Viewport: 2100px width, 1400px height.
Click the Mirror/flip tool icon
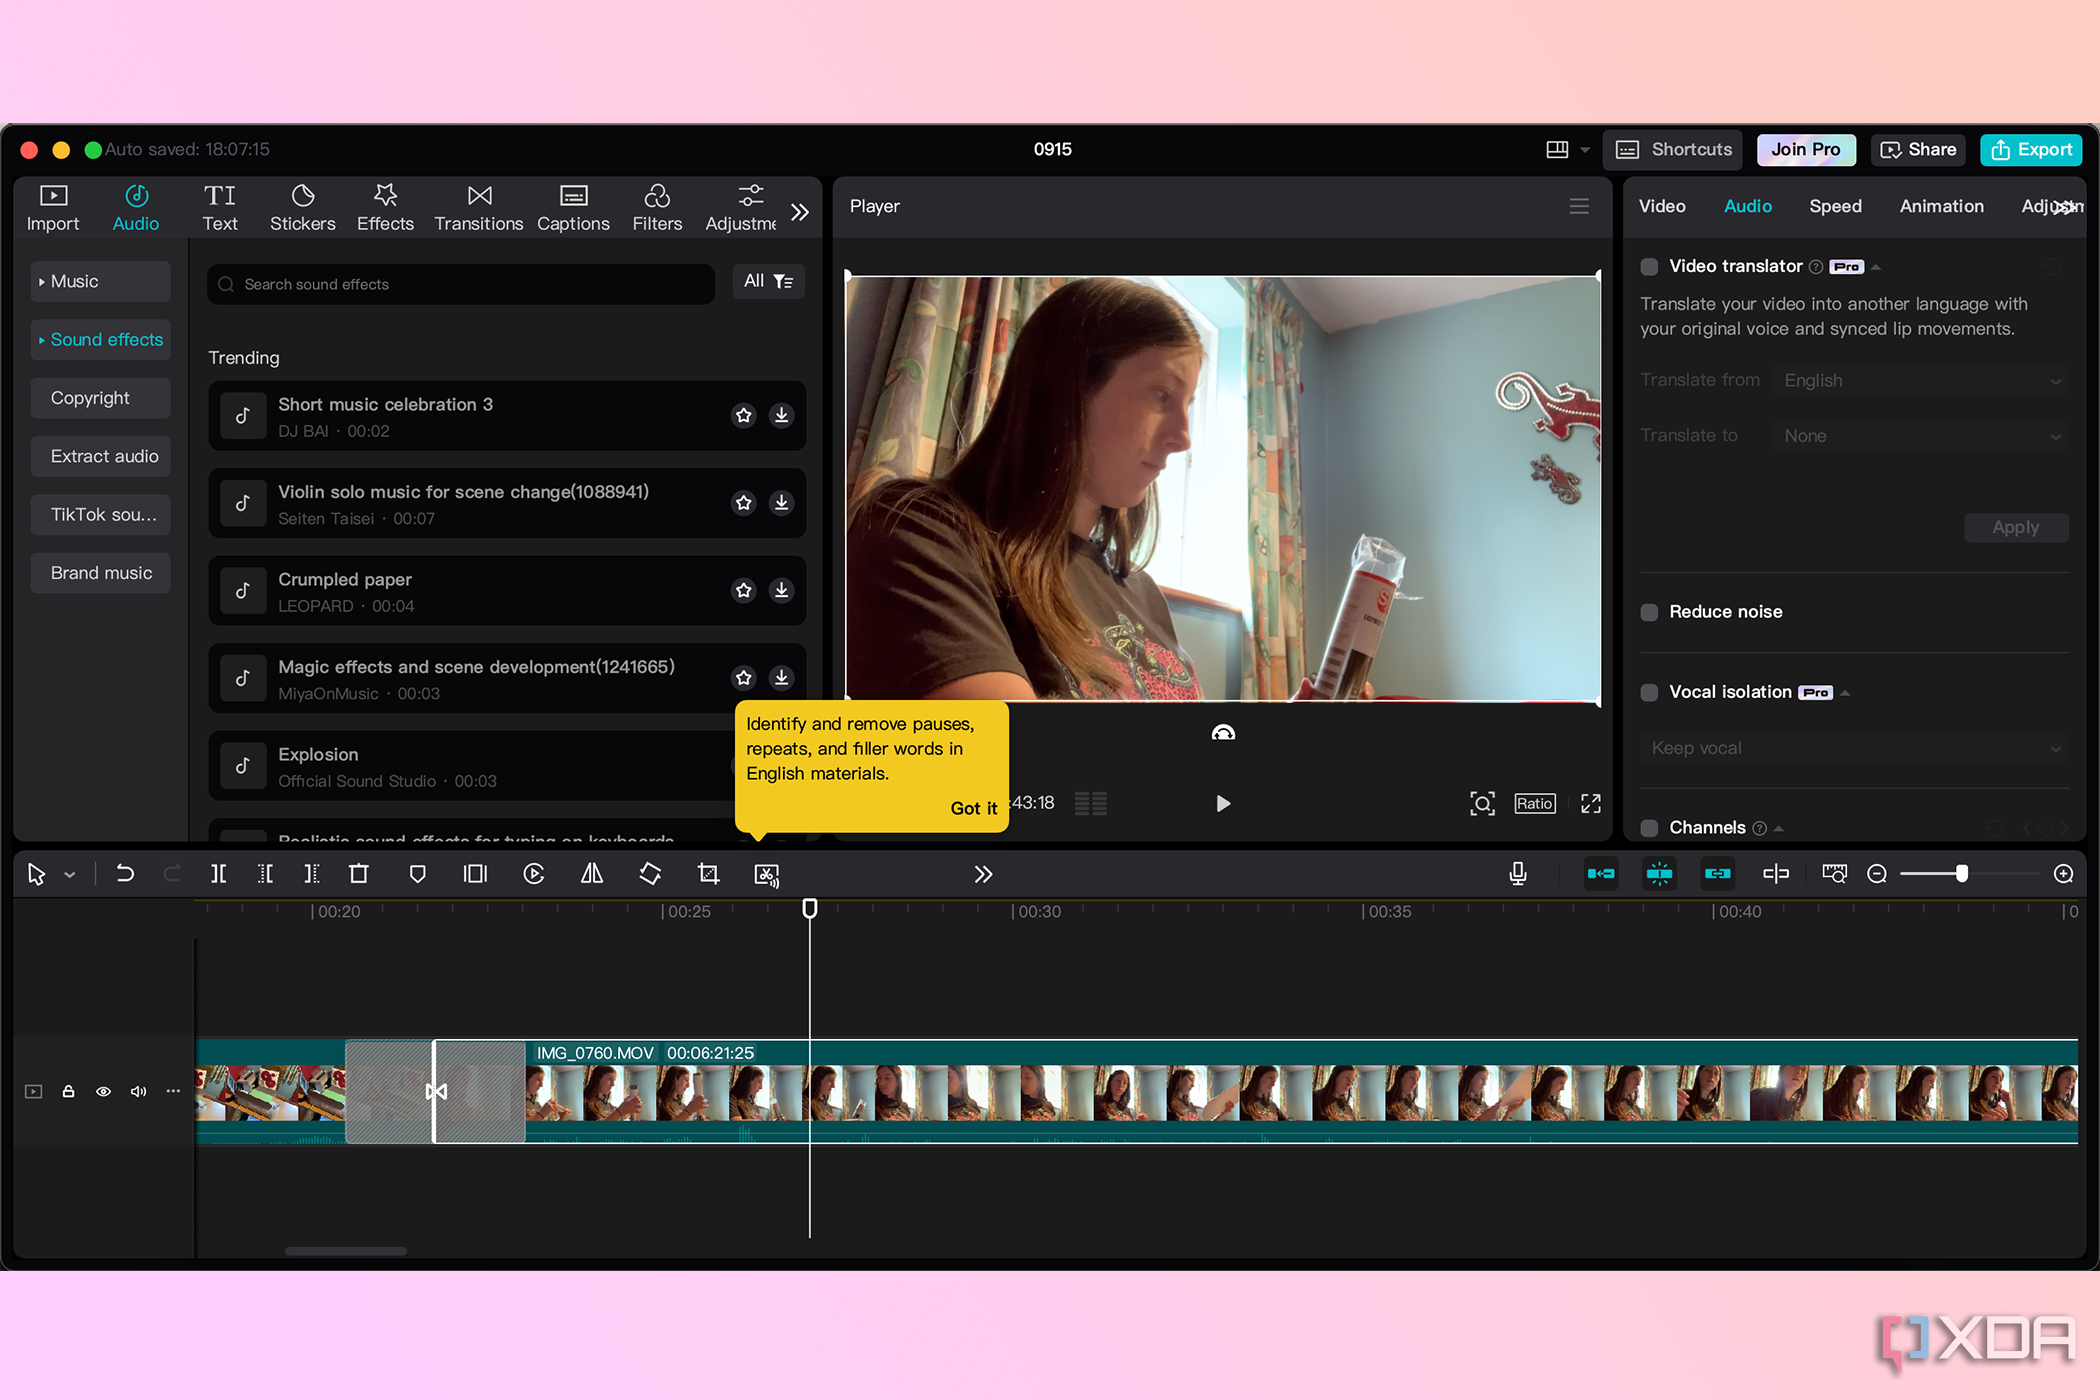tap(589, 873)
